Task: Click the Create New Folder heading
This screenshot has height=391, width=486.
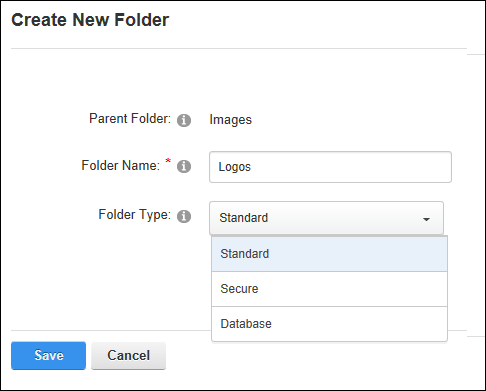Action: tap(90, 20)
